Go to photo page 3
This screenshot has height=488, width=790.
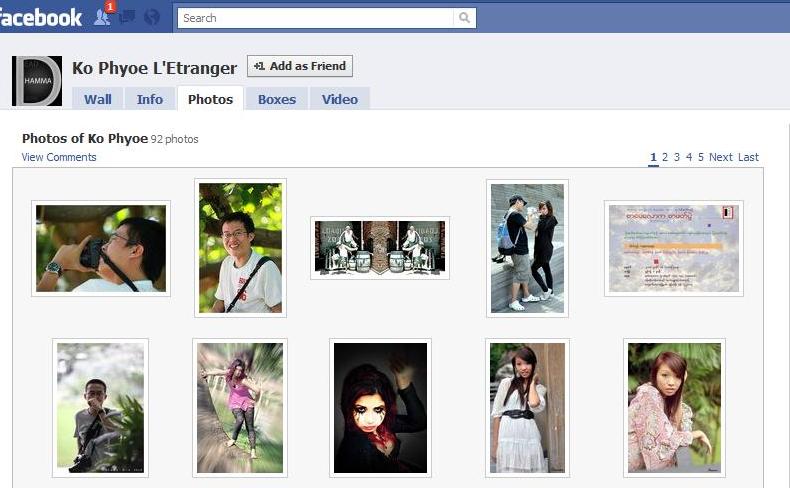(677, 157)
